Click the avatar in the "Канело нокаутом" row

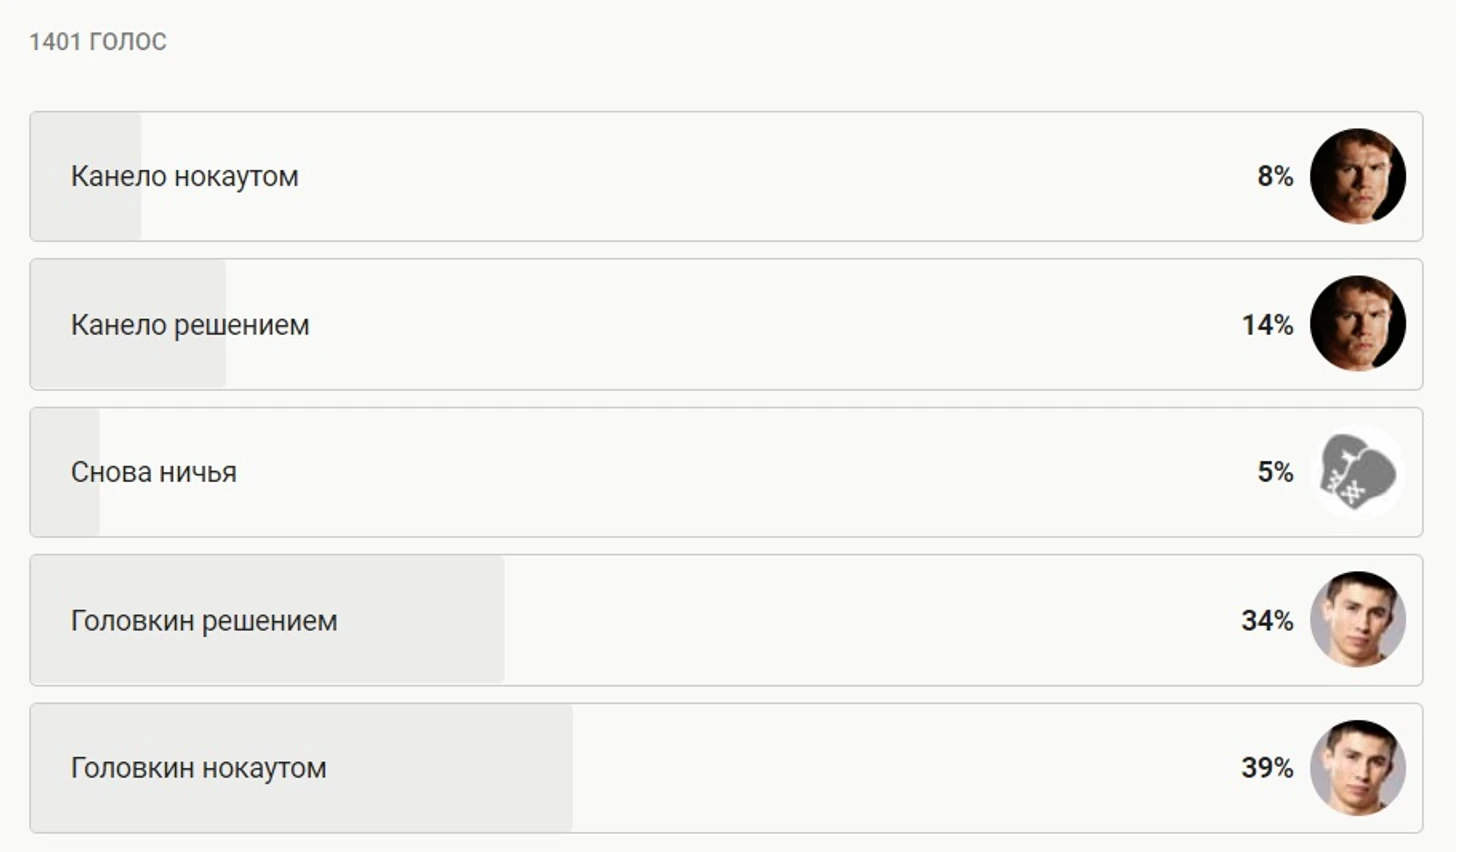[1357, 176]
